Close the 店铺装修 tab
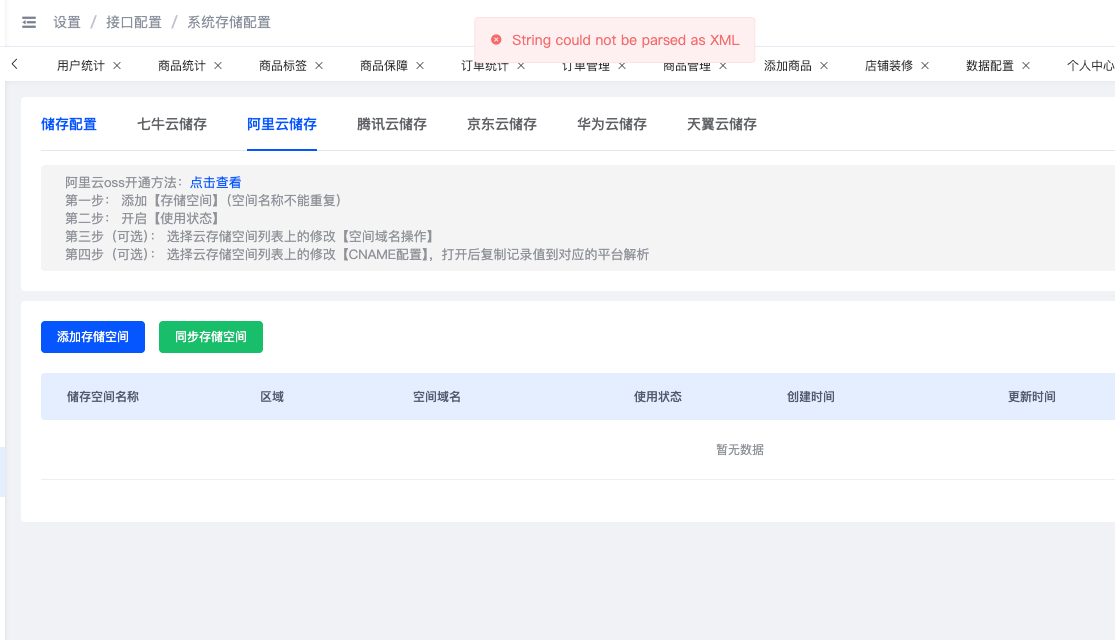The height and width of the screenshot is (640, 1115). [x=925, y=65]
